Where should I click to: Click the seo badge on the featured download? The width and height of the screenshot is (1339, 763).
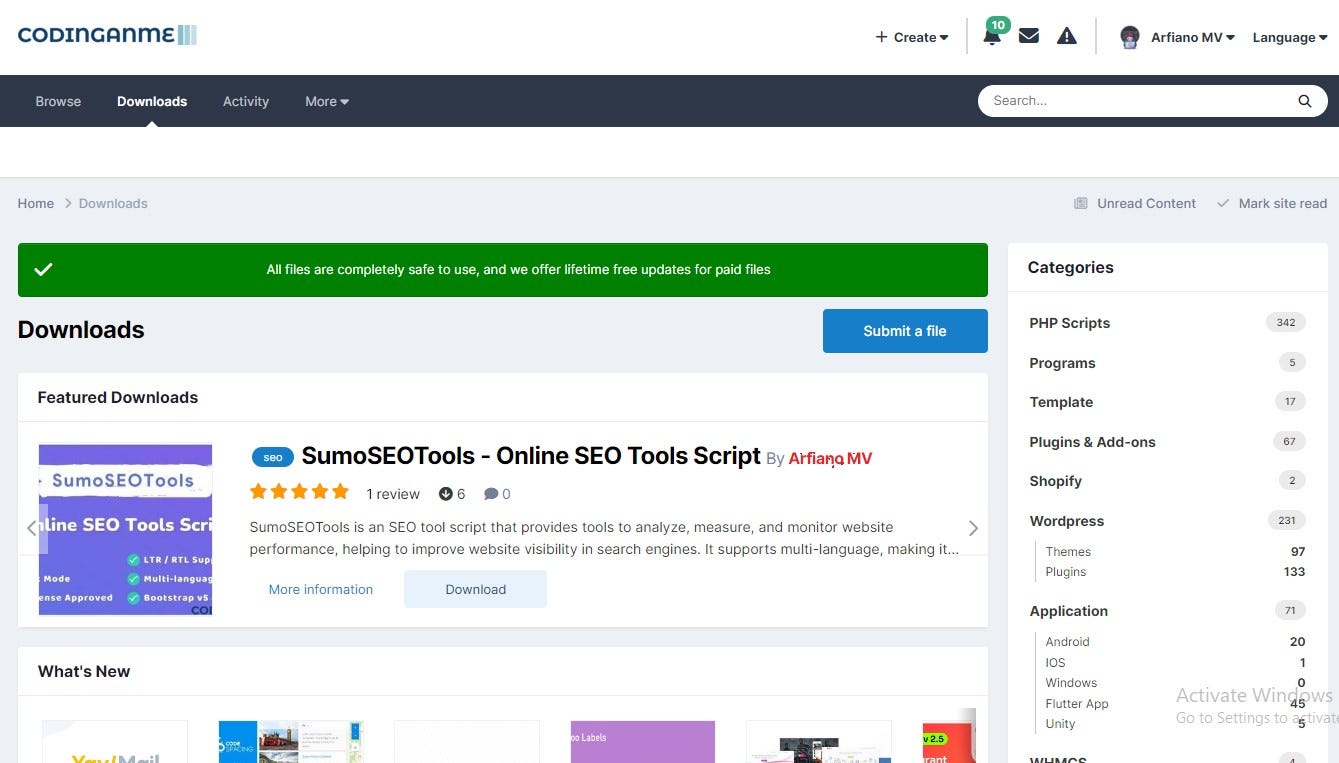point(272,456)
